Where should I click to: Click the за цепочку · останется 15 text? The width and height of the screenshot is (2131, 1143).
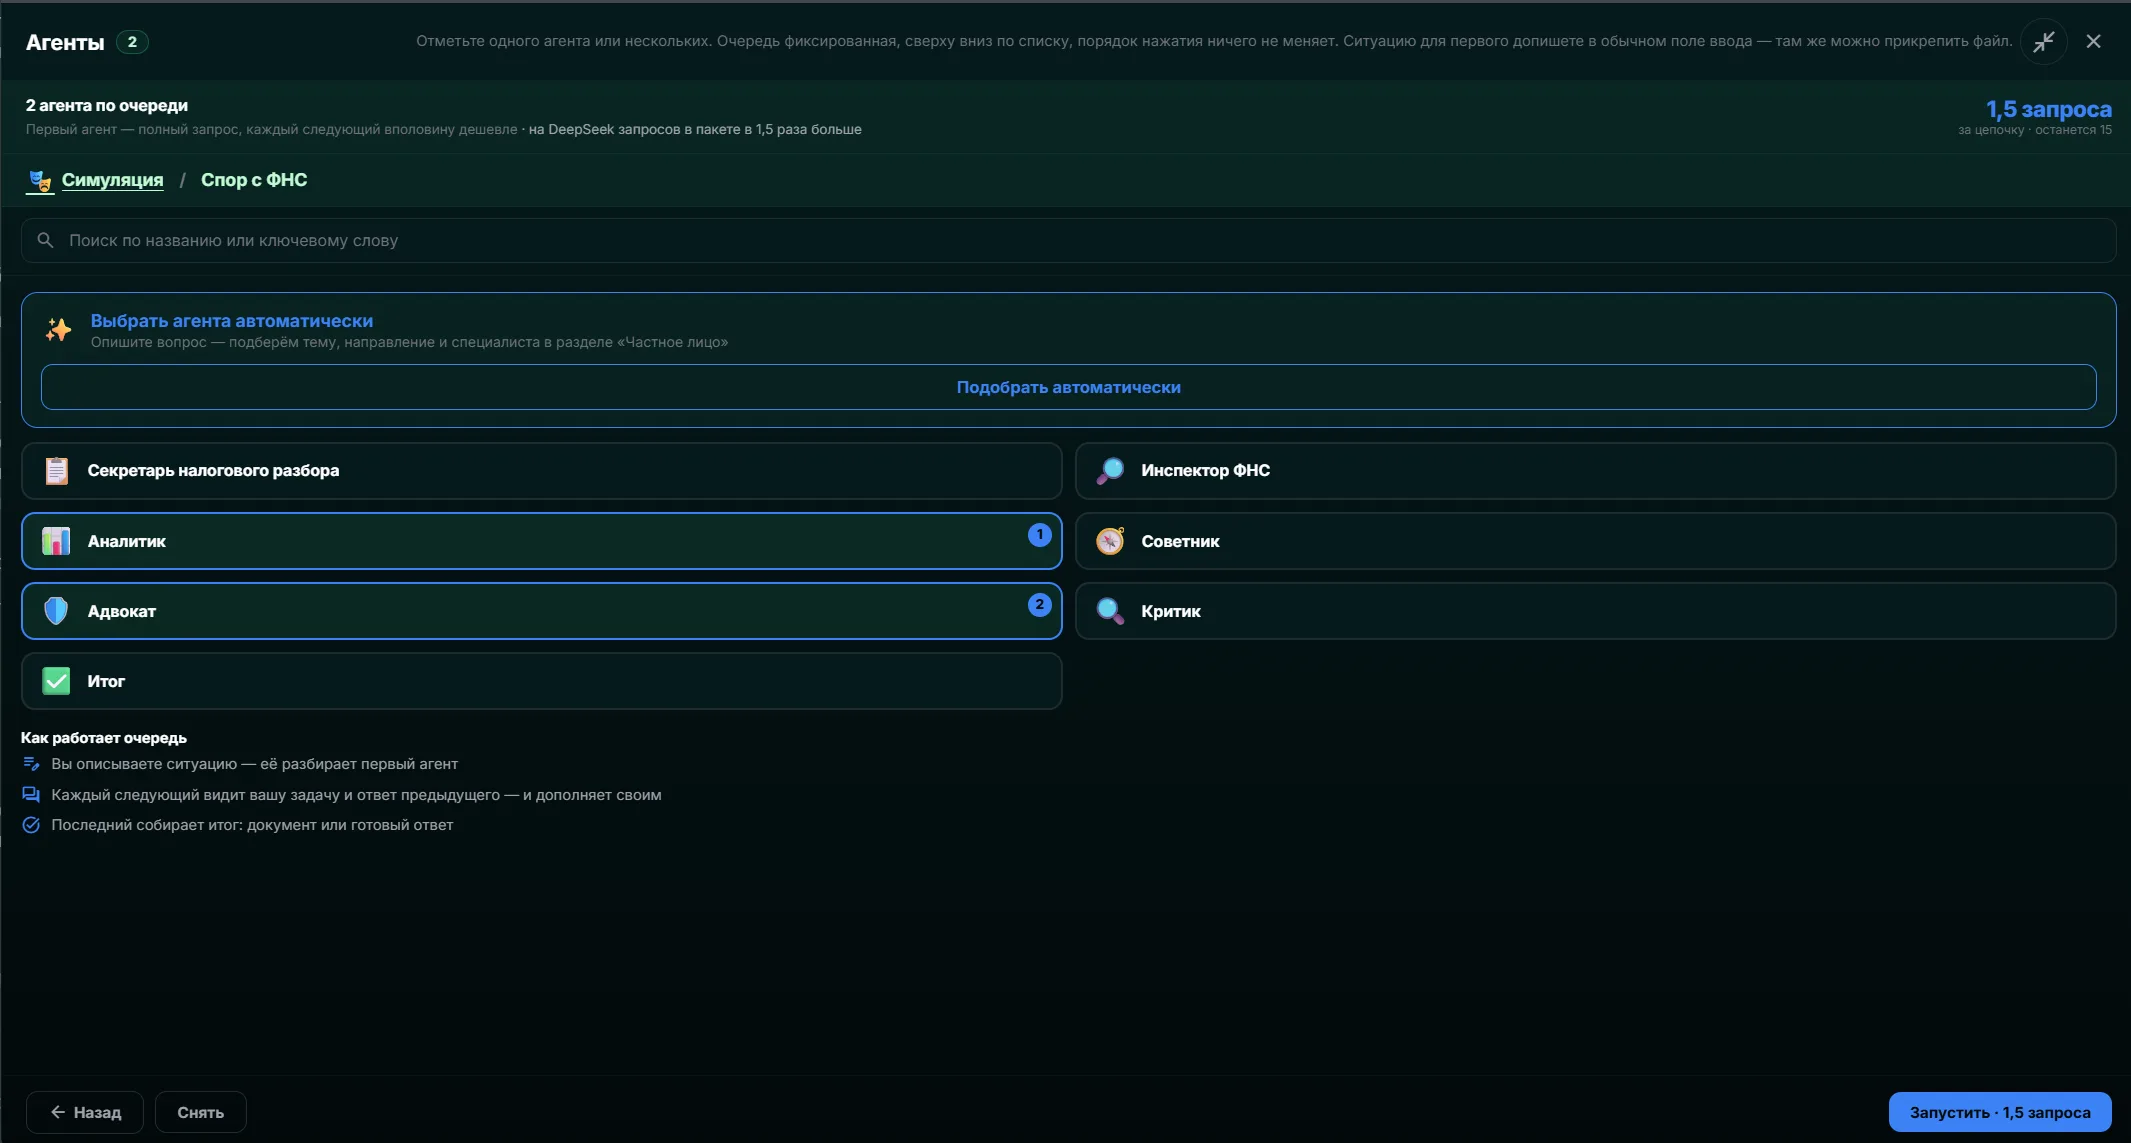click(x=2035, y=130)
